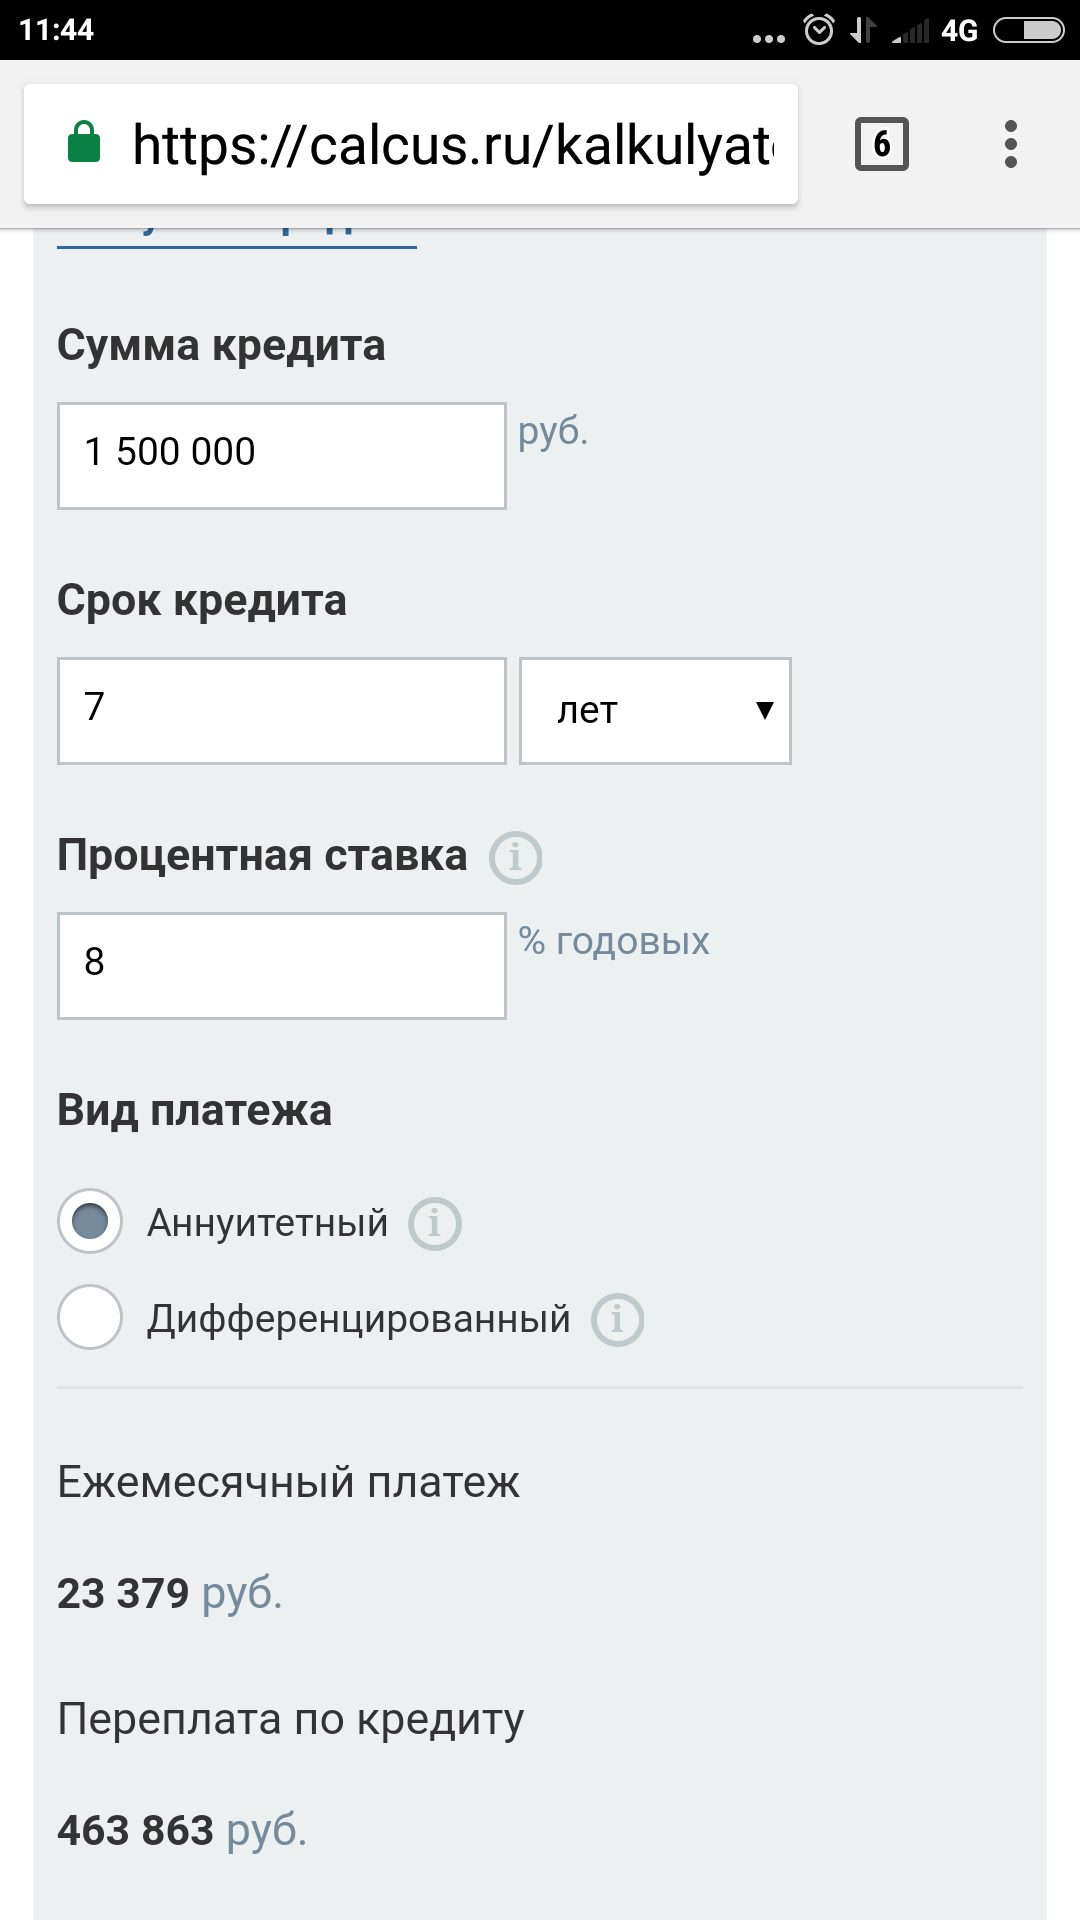1080x1920 pixels.
Task: Tap the alarm clock status icon
Action: pyautogui.click(x=819, y=30)
